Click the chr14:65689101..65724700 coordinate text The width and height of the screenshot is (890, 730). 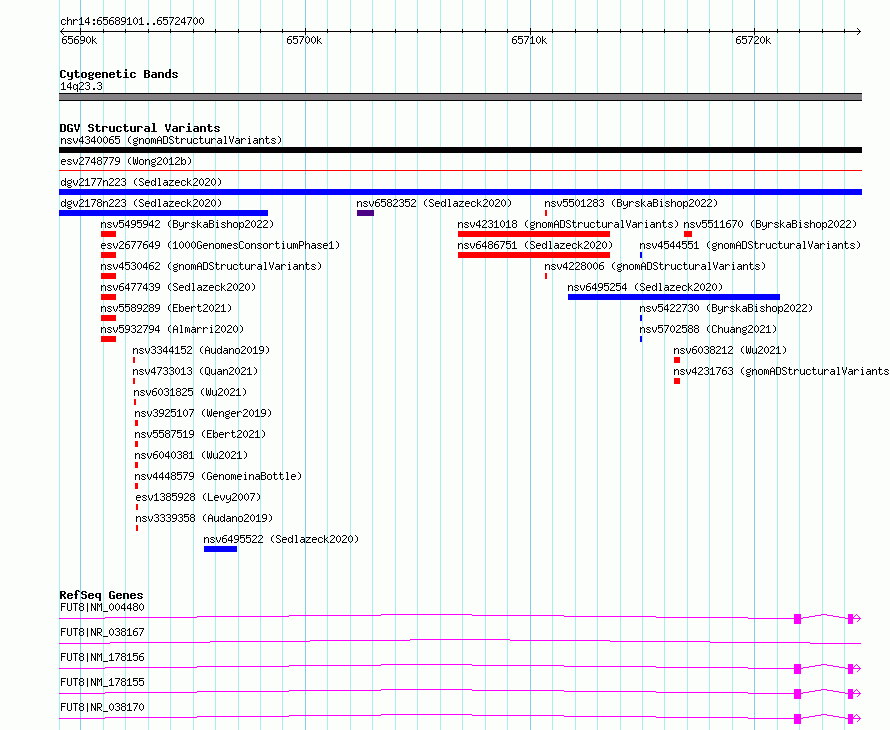click(x=132, y=22)
